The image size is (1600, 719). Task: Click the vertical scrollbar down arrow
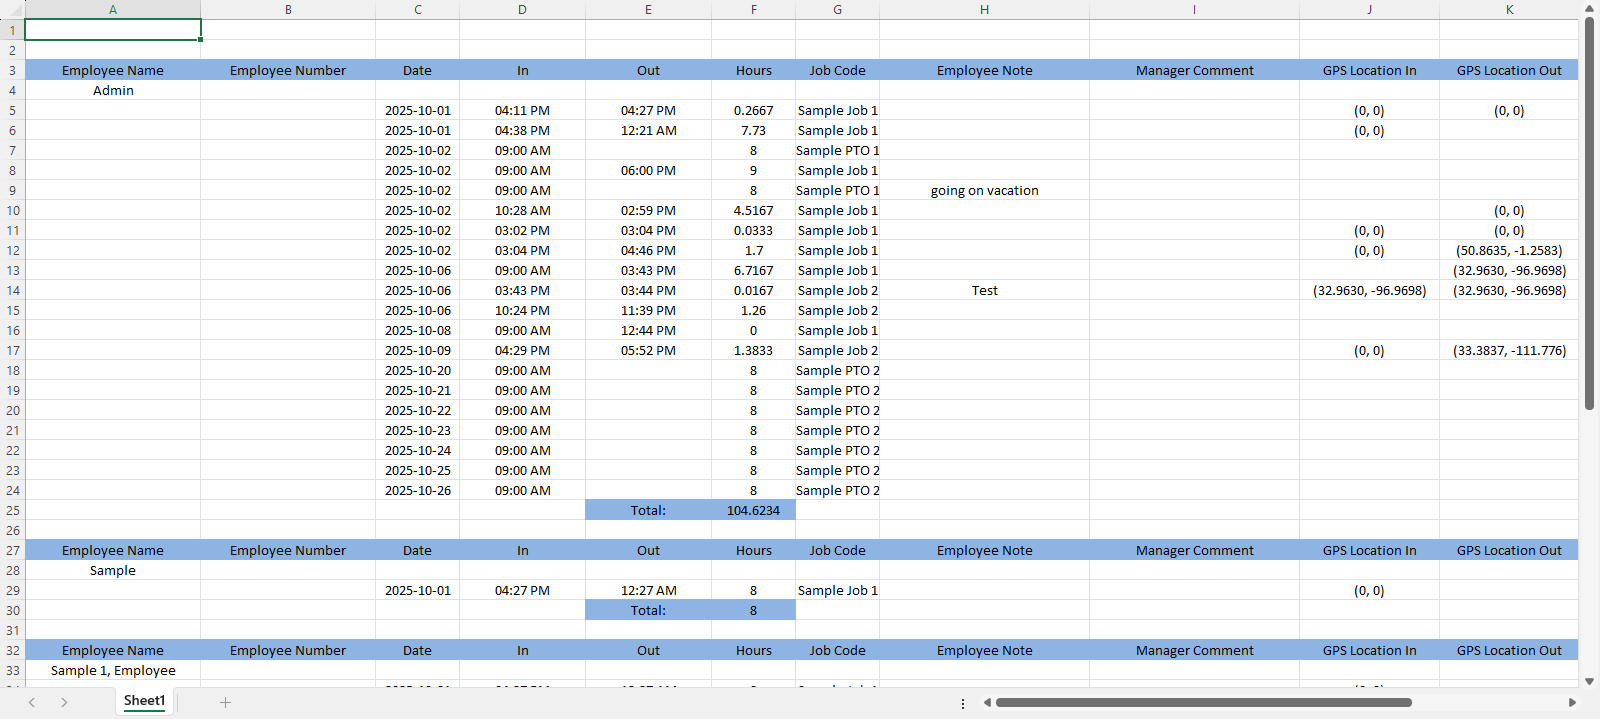click(x=1589, y=681)
